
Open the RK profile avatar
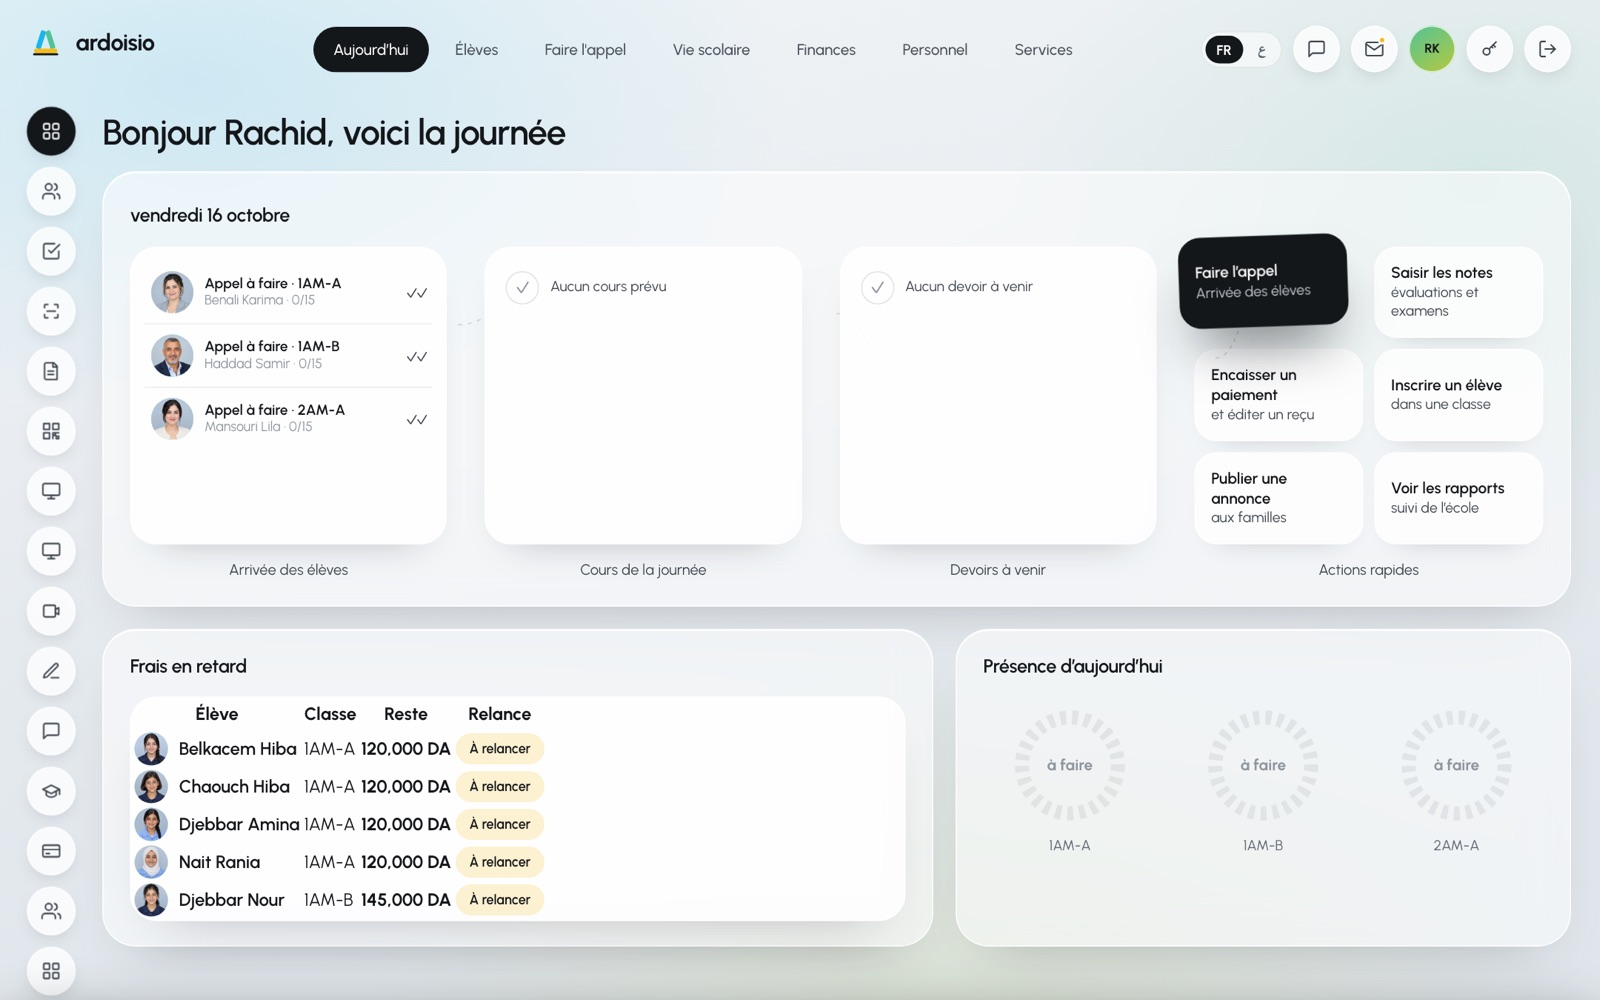click(x=1432, y=49)
